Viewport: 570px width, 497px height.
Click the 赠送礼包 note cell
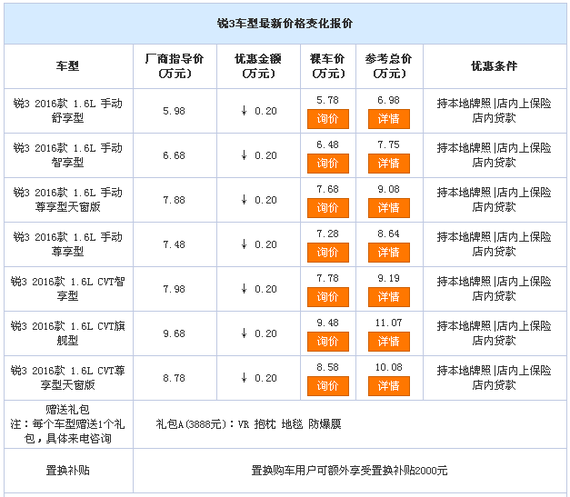point(68,424)
